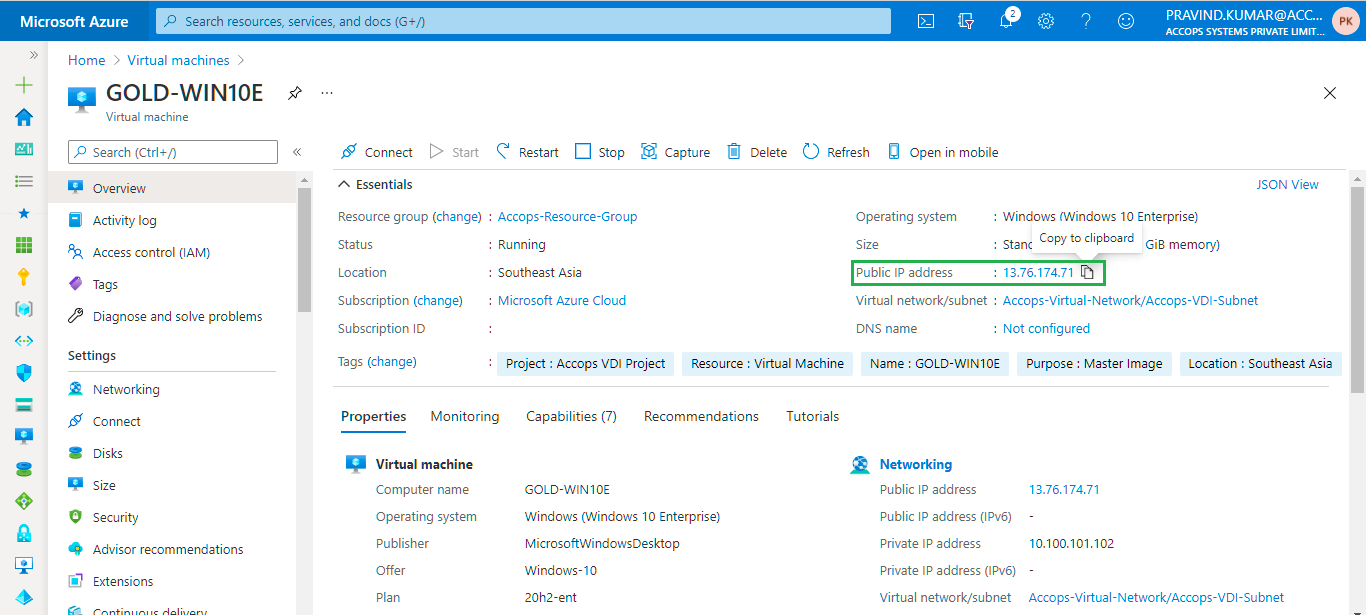Click the Project : Accops VDI Project tag

pyautogui.click(x=585, y=363)
